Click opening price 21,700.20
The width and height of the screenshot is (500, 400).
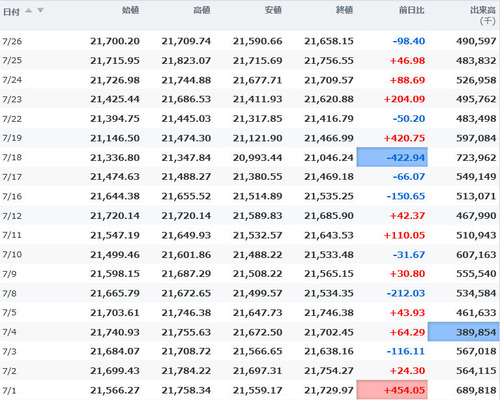tap(115, 41)
